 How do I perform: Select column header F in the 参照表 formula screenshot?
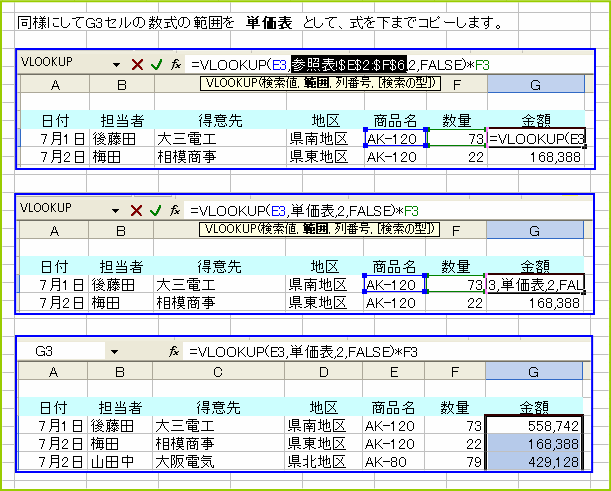457,85
